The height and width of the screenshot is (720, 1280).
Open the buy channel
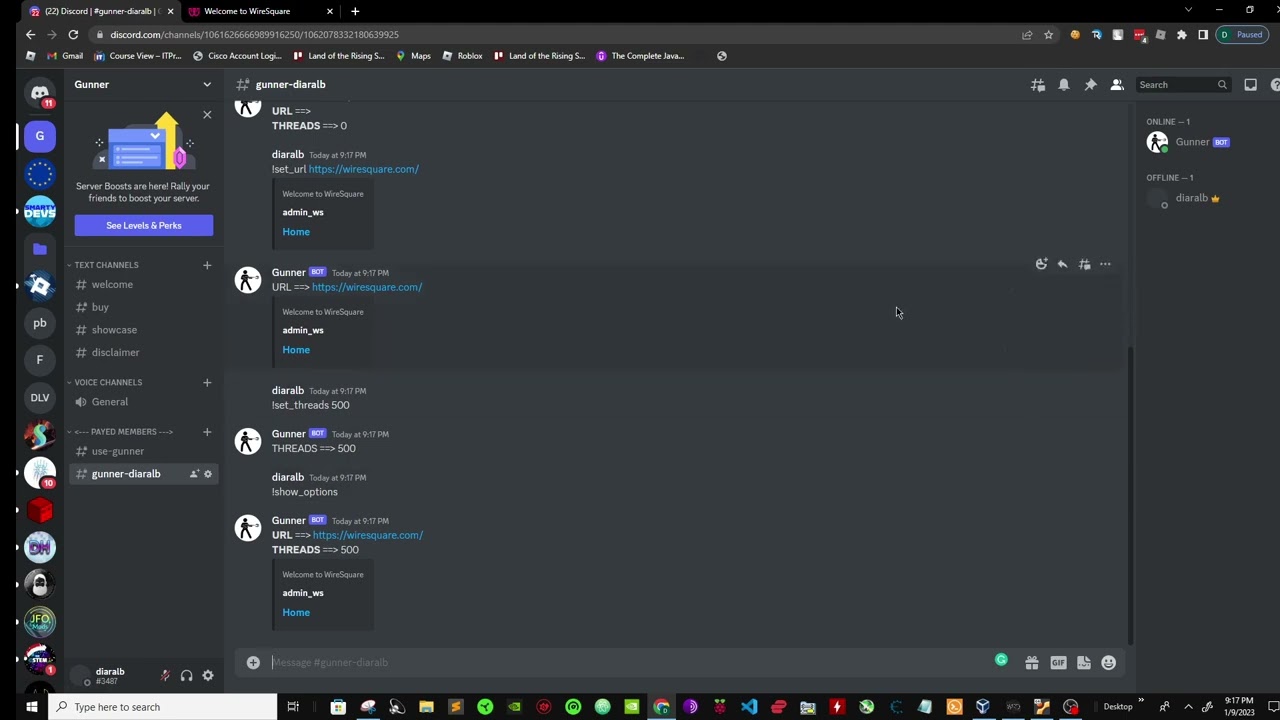click(143, 307)
